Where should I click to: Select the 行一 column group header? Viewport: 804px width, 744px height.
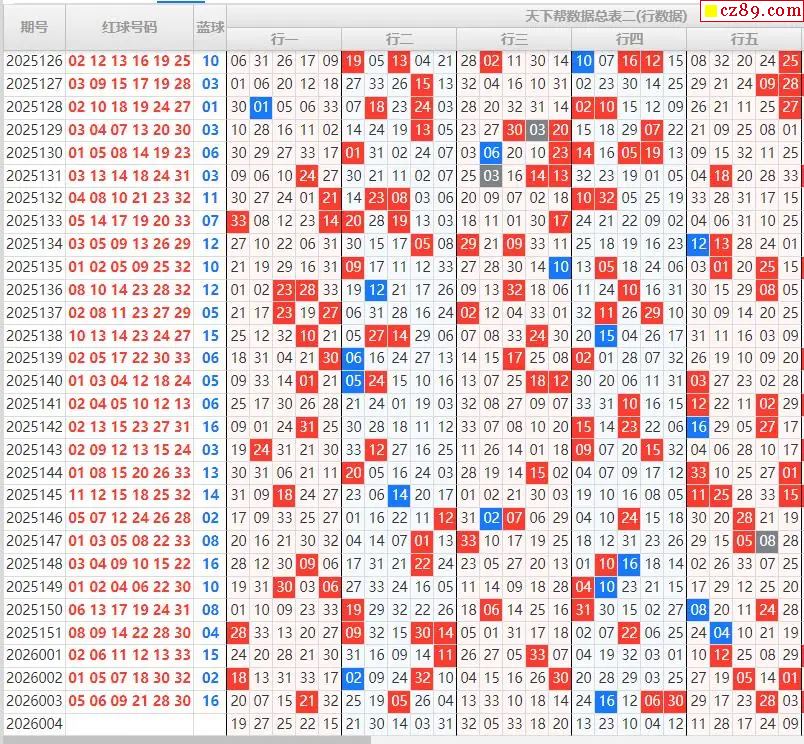(284, 39)
